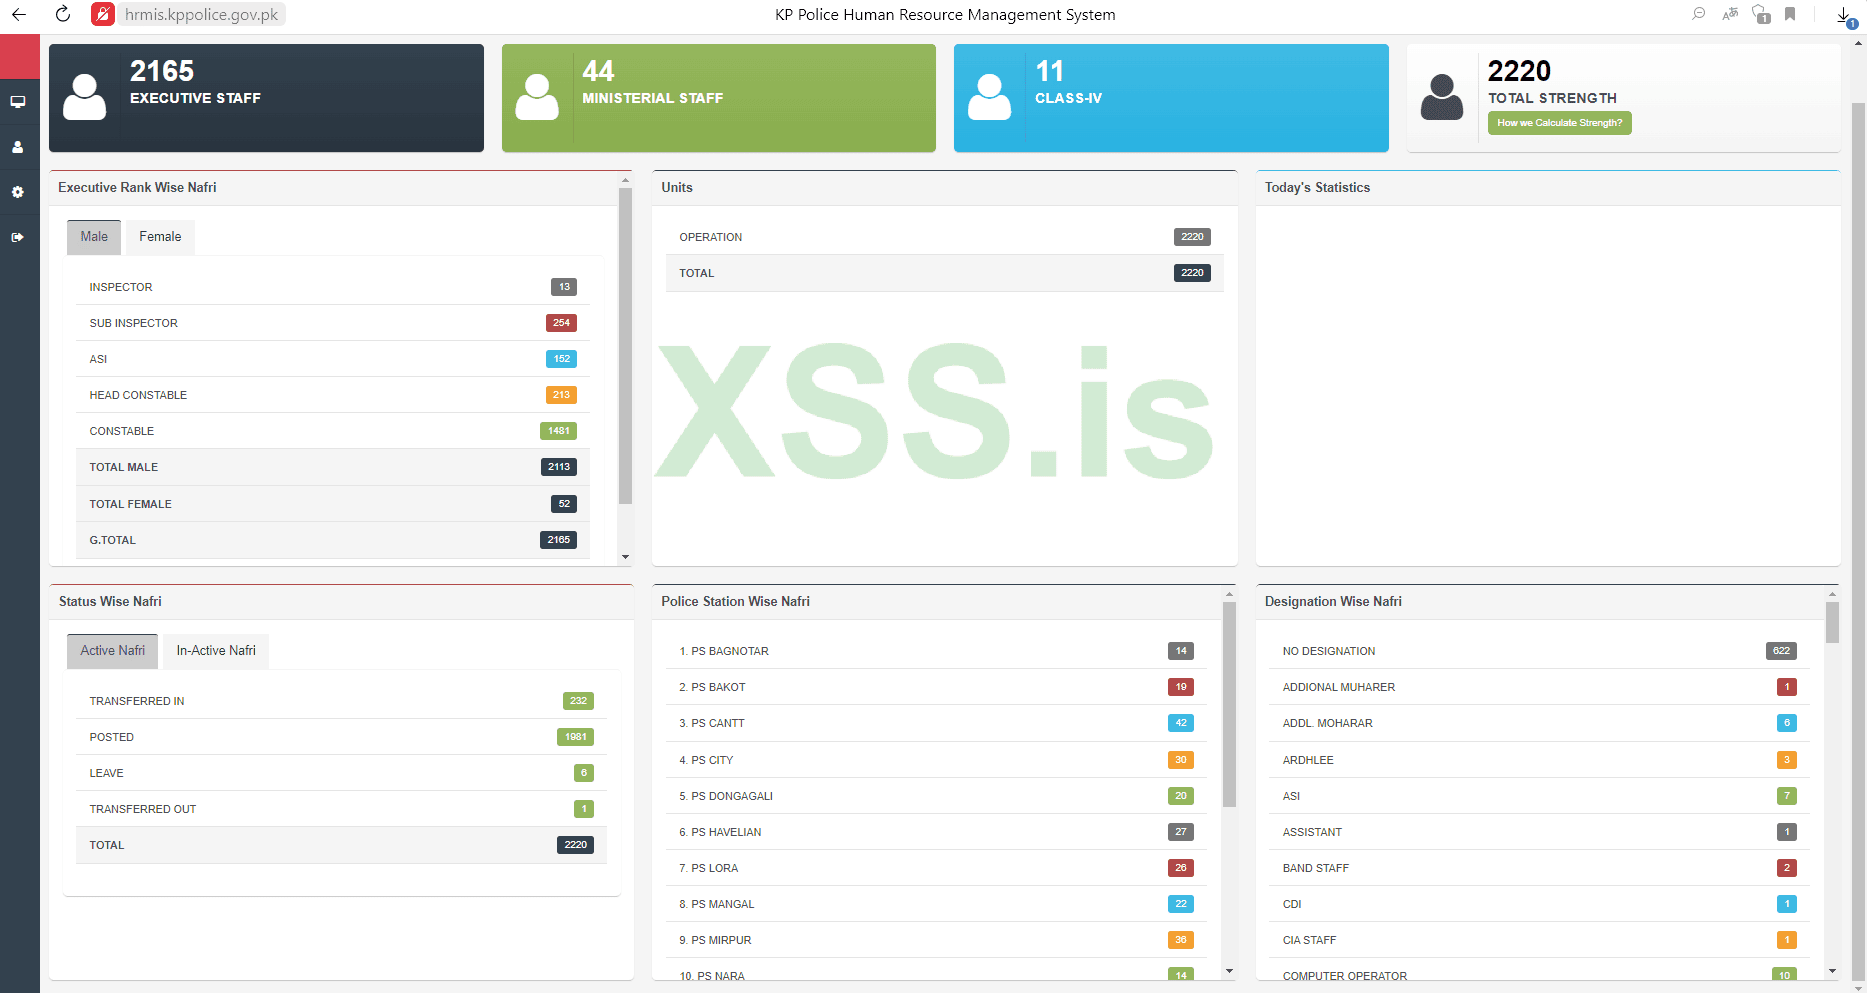Click the Executive Rank scrollbar up arrow

625,181
